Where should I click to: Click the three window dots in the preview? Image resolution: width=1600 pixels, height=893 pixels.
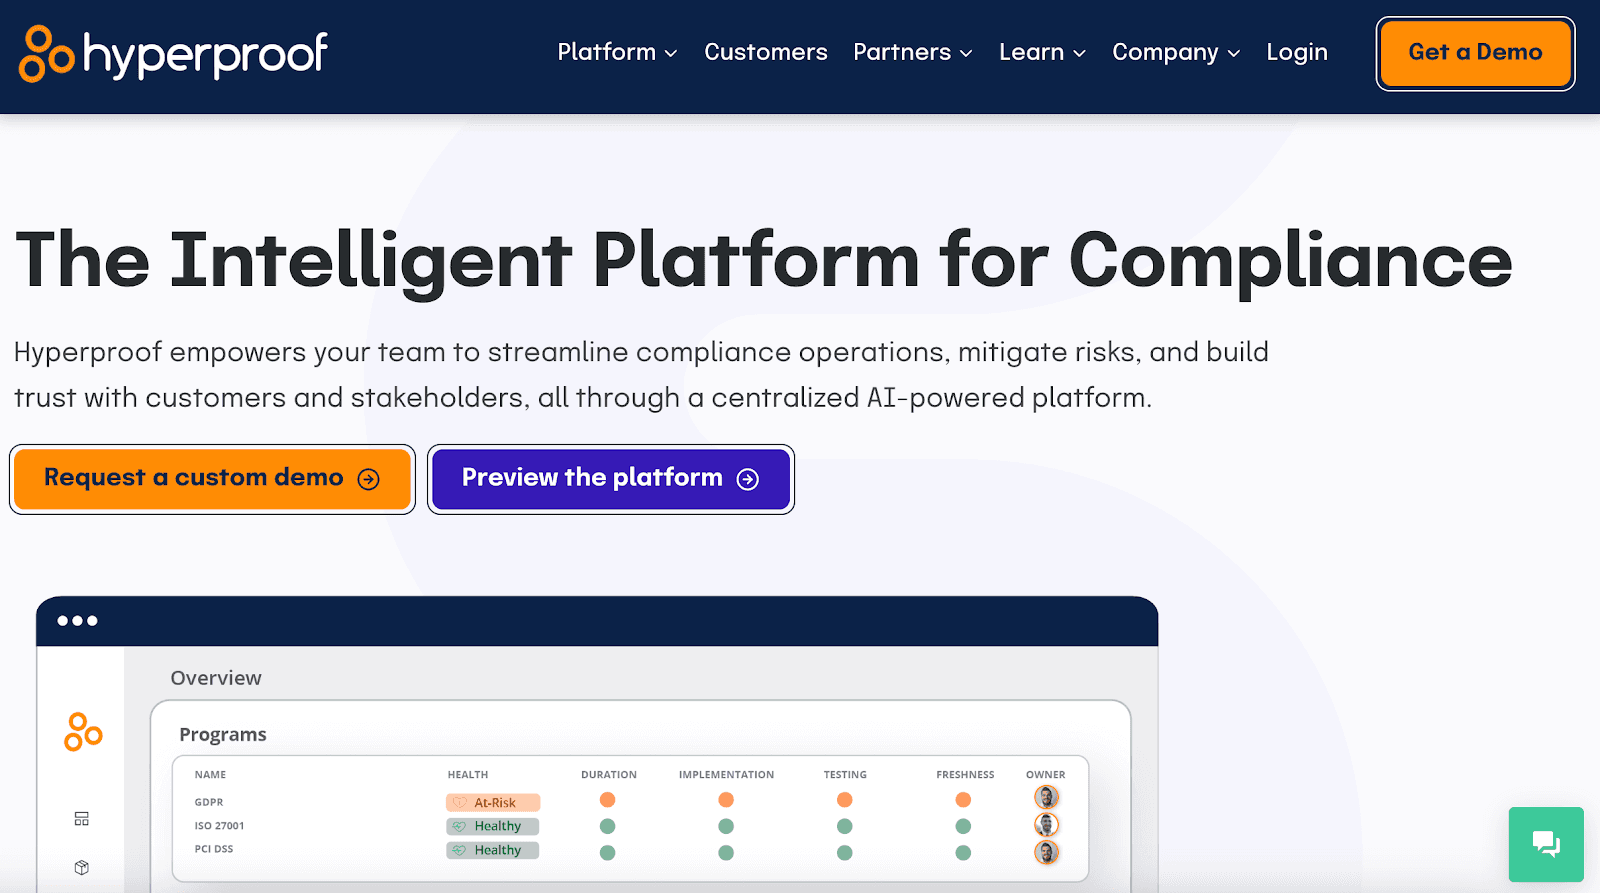point(77,621)
